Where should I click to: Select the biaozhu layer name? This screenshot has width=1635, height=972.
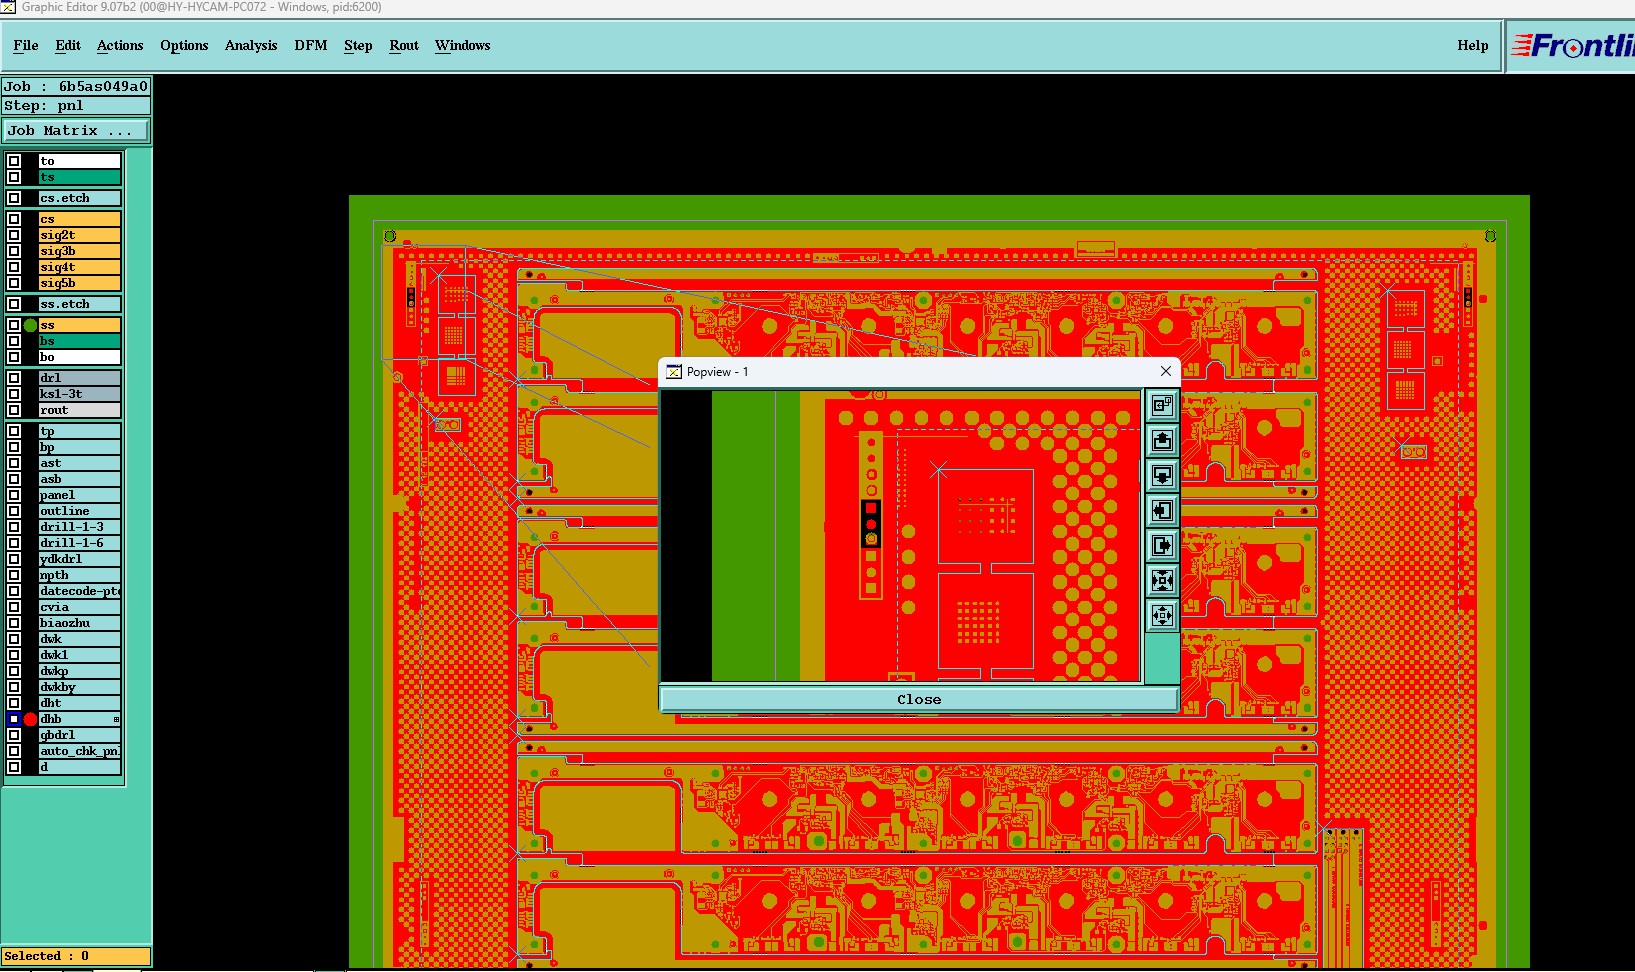(x=79, y=623)
